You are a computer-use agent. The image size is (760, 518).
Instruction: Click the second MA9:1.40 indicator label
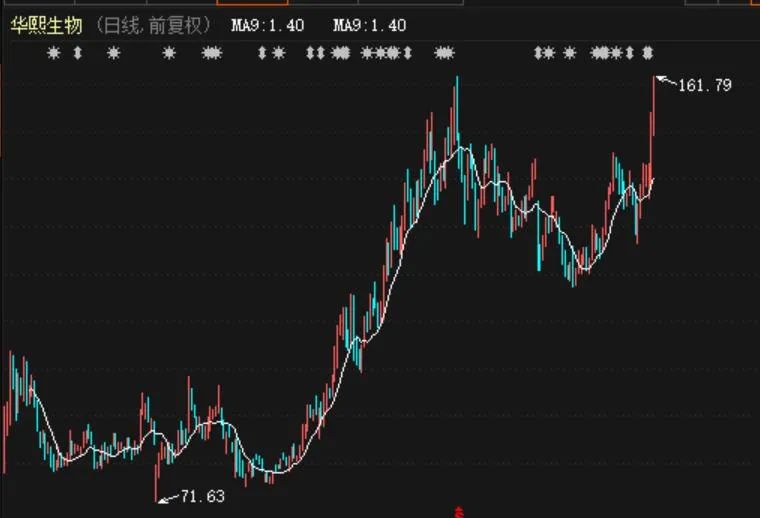click(370, 25)
